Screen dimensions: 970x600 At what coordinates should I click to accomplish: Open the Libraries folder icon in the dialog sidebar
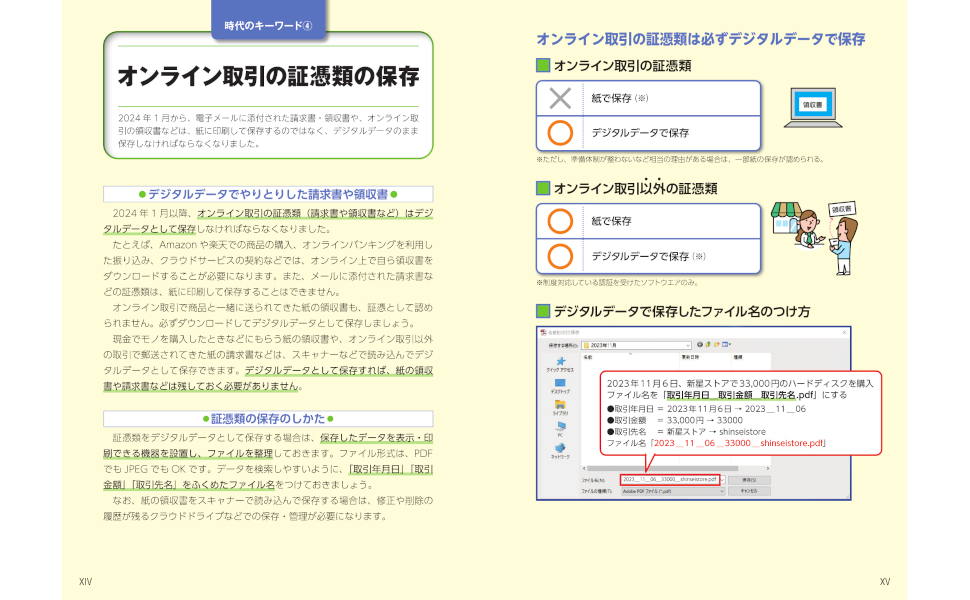(560, 405)
